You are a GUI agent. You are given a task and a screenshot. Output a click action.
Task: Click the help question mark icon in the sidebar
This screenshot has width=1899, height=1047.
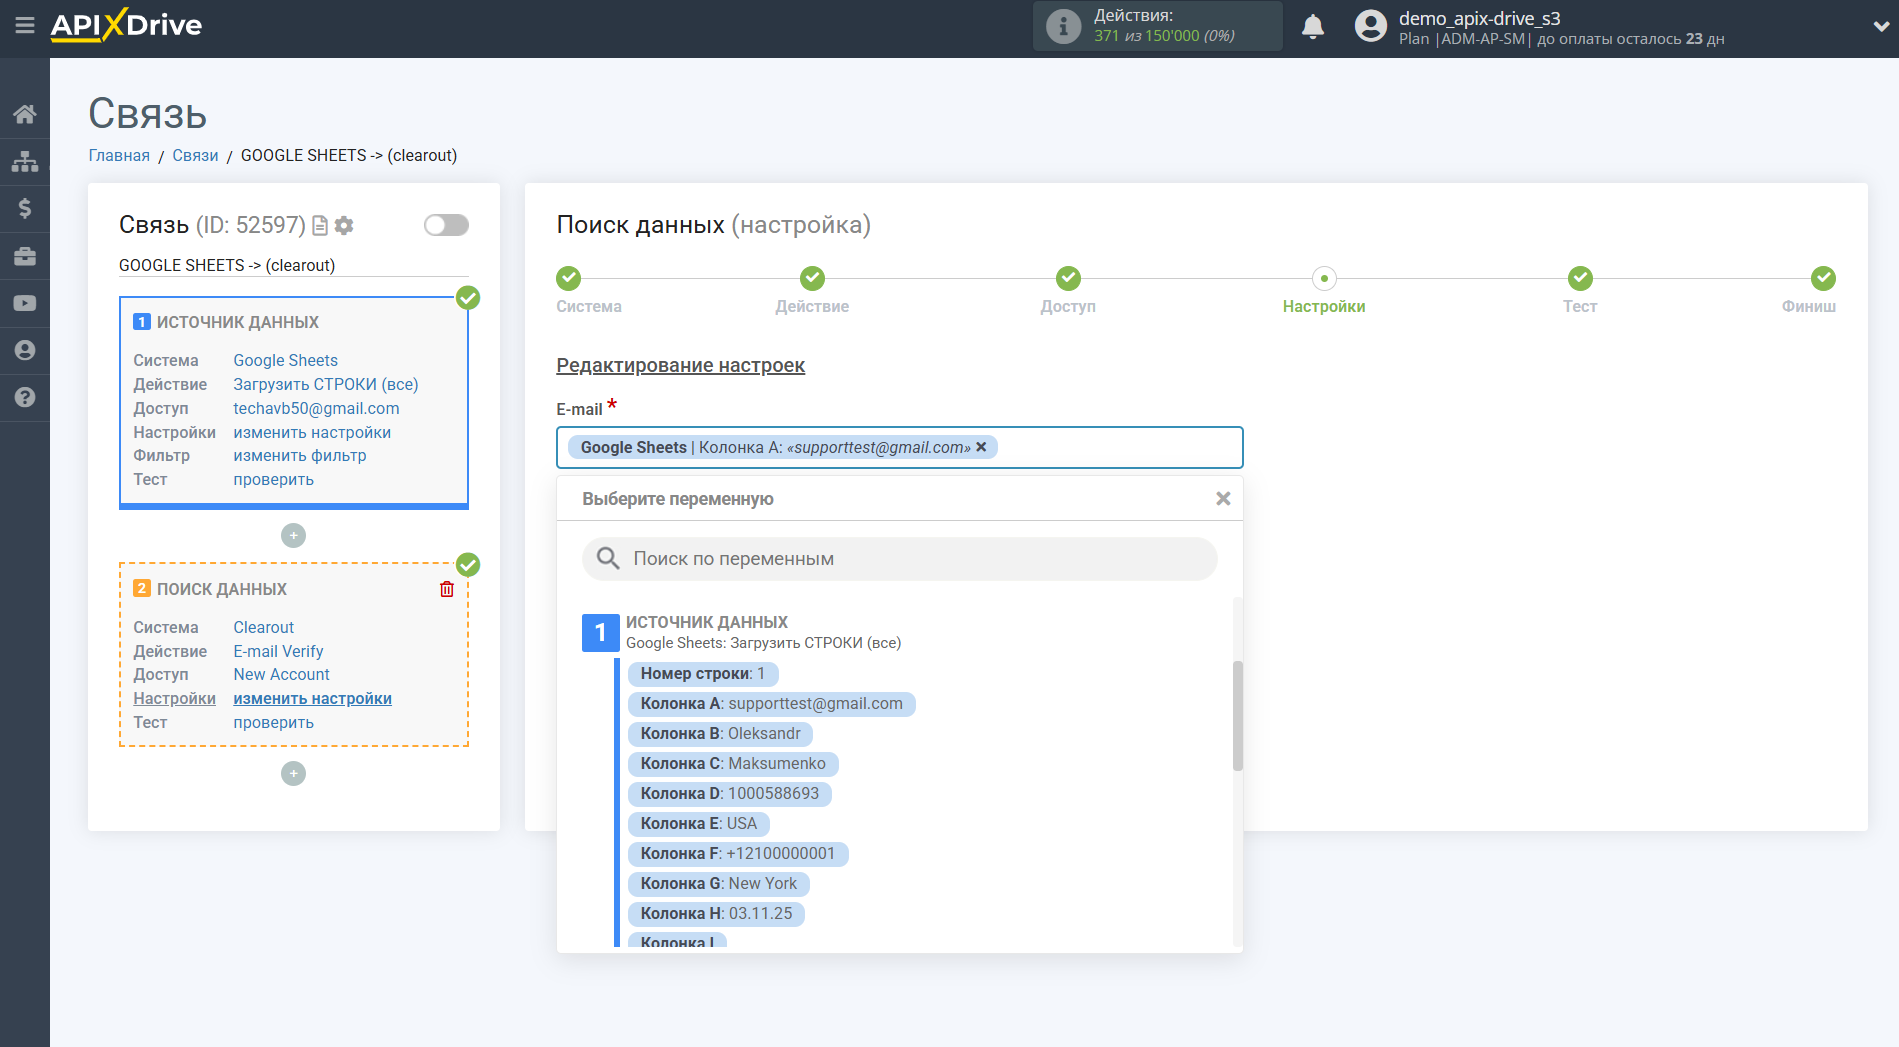pyautogui.click(x=25, y=397)
